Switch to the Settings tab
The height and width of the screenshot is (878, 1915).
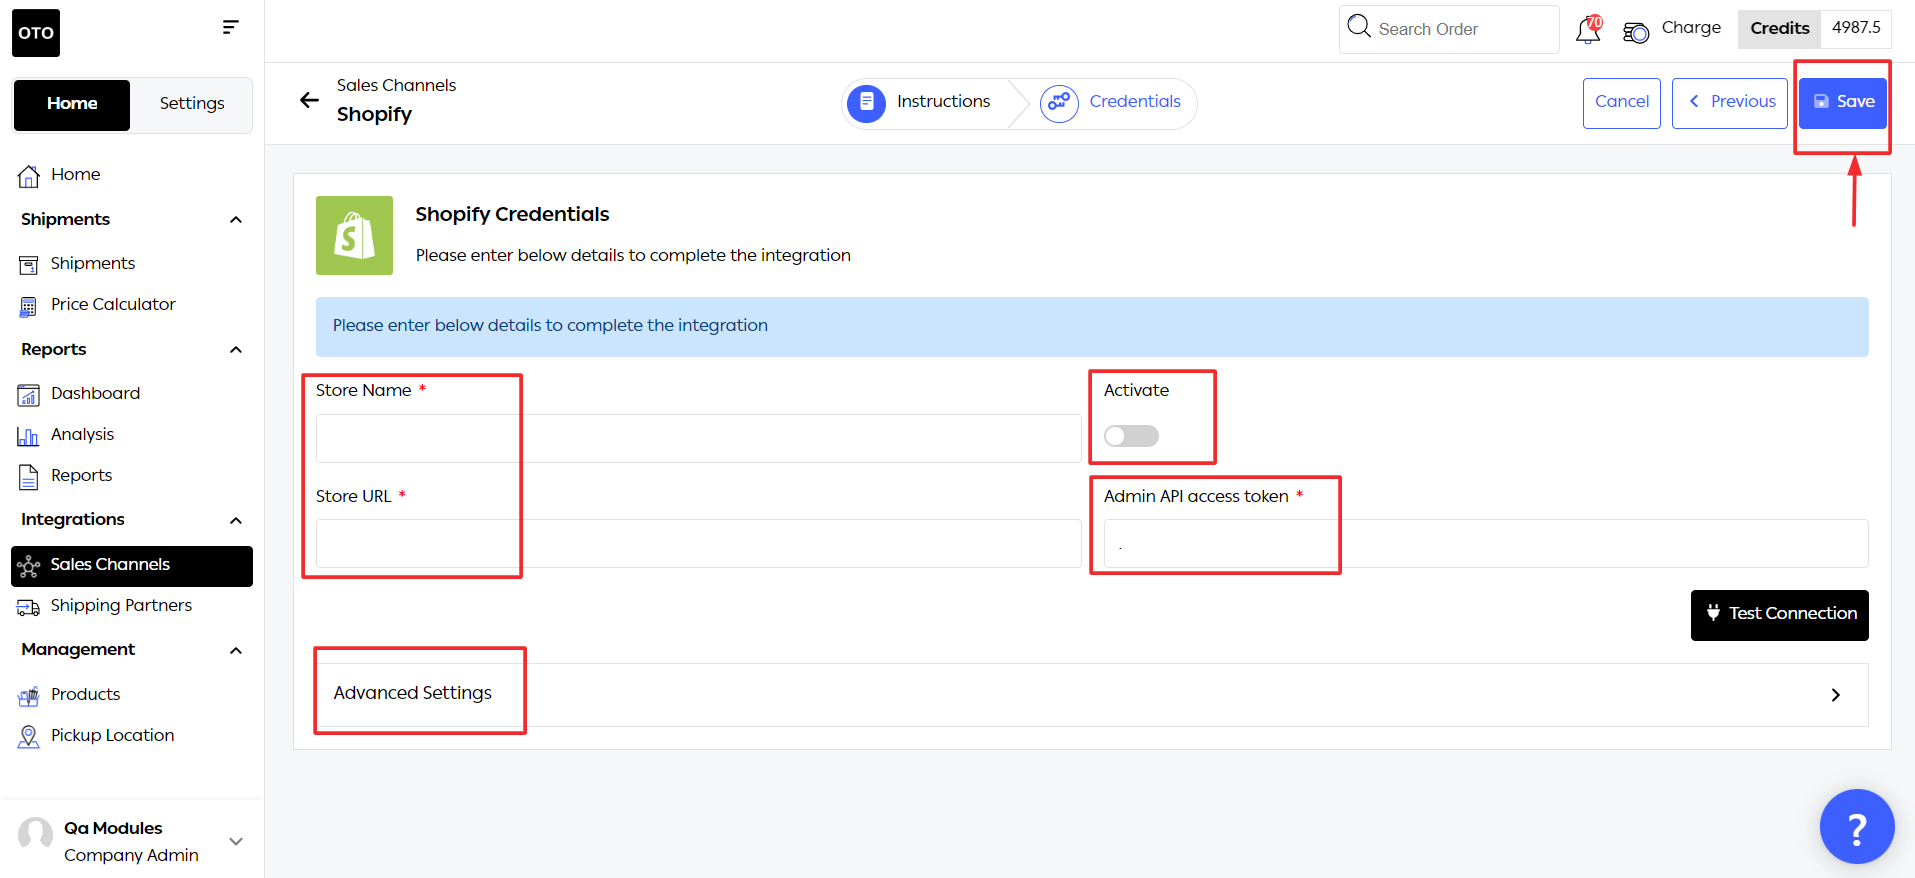[x=192, y=105]
